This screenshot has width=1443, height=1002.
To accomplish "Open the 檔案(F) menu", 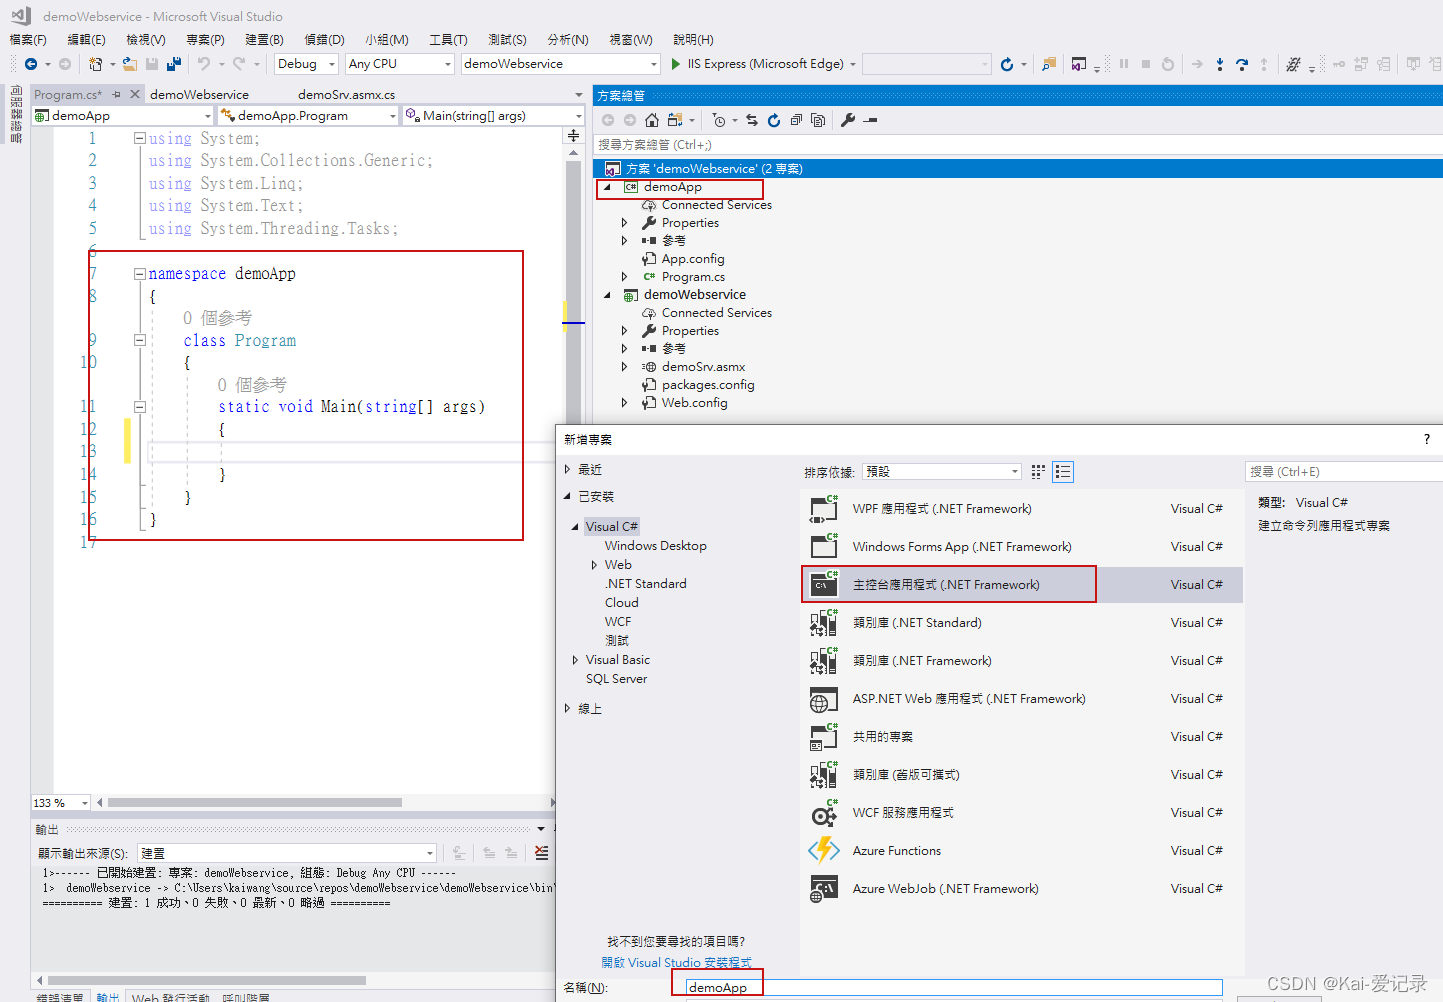I will (x=28, y=40).
